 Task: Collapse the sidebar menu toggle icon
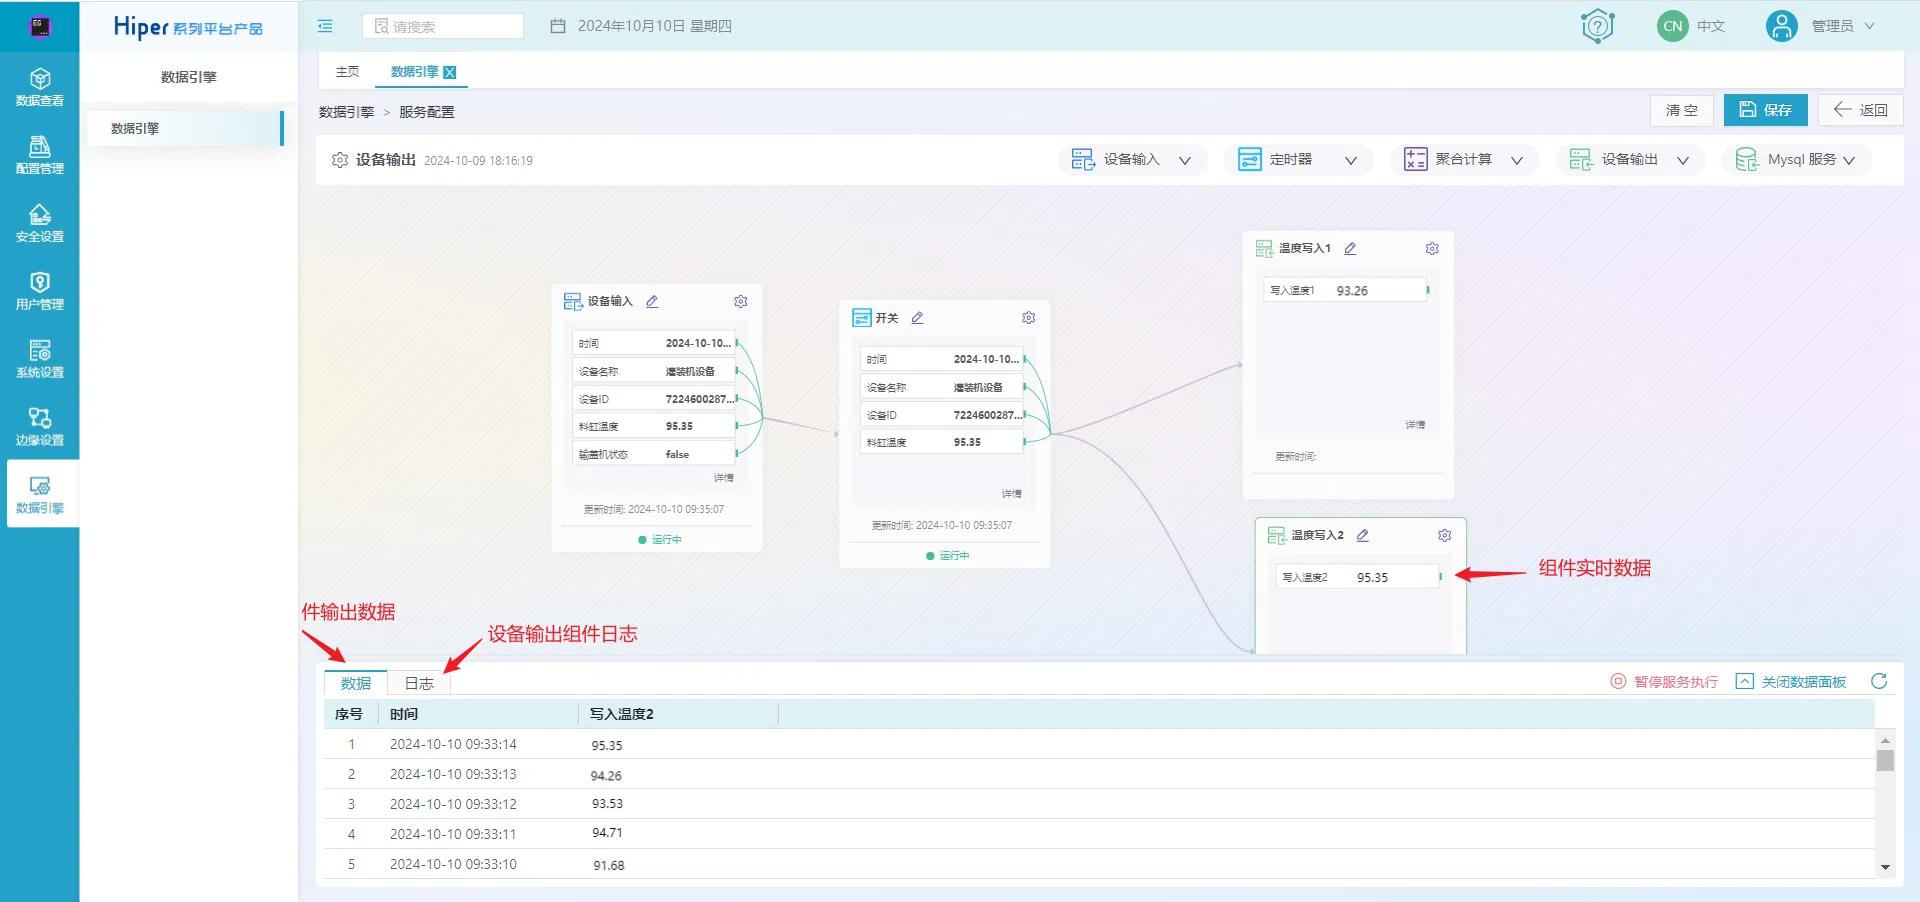[325, 26]
